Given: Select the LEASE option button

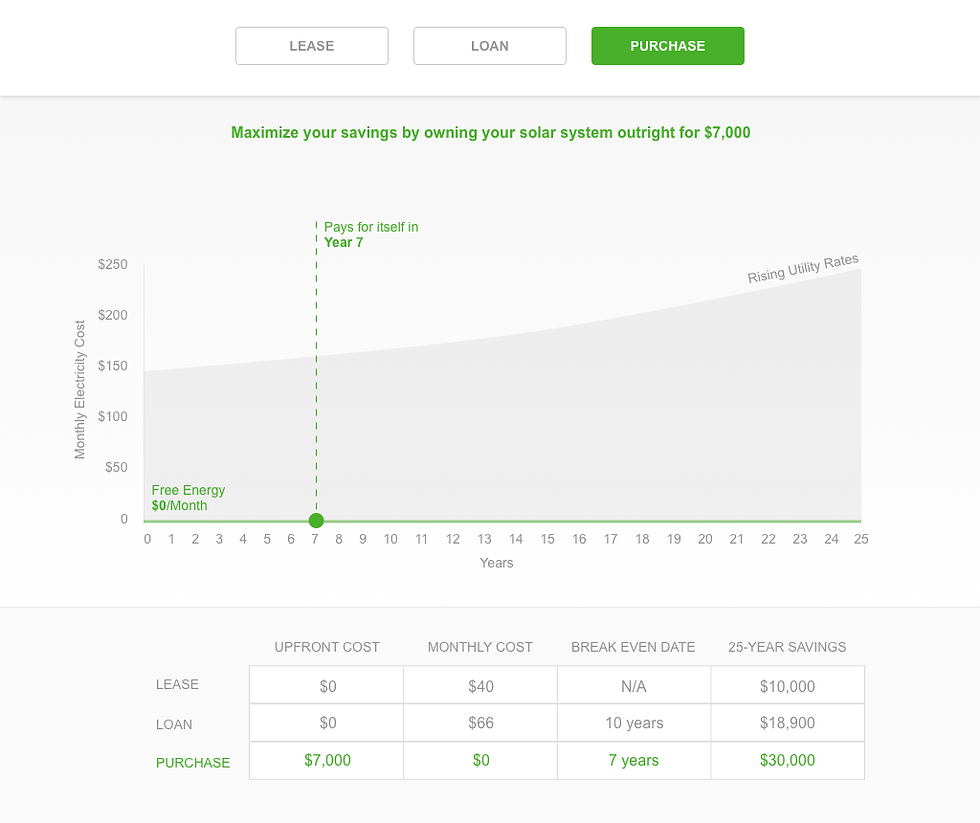Looking at the screenshot, I should coord(311,46).
